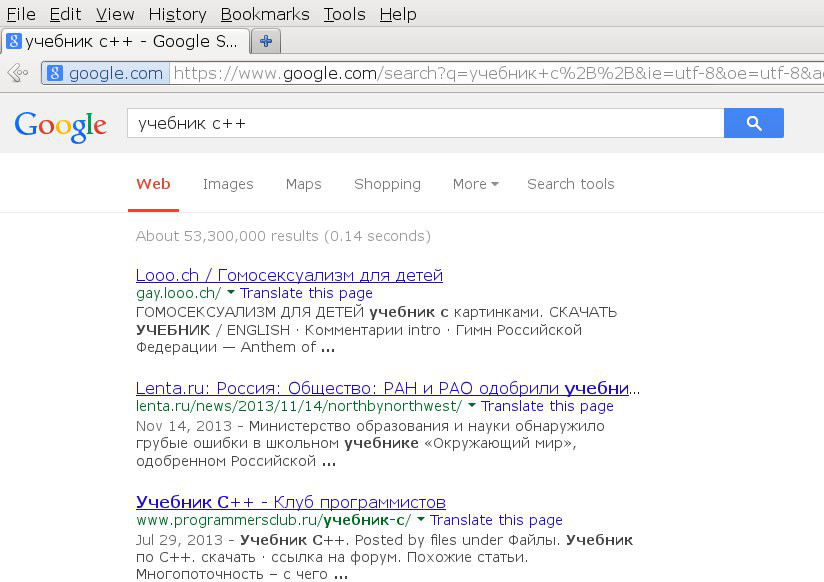Open the Looo.ch result link

coord(289,275)
